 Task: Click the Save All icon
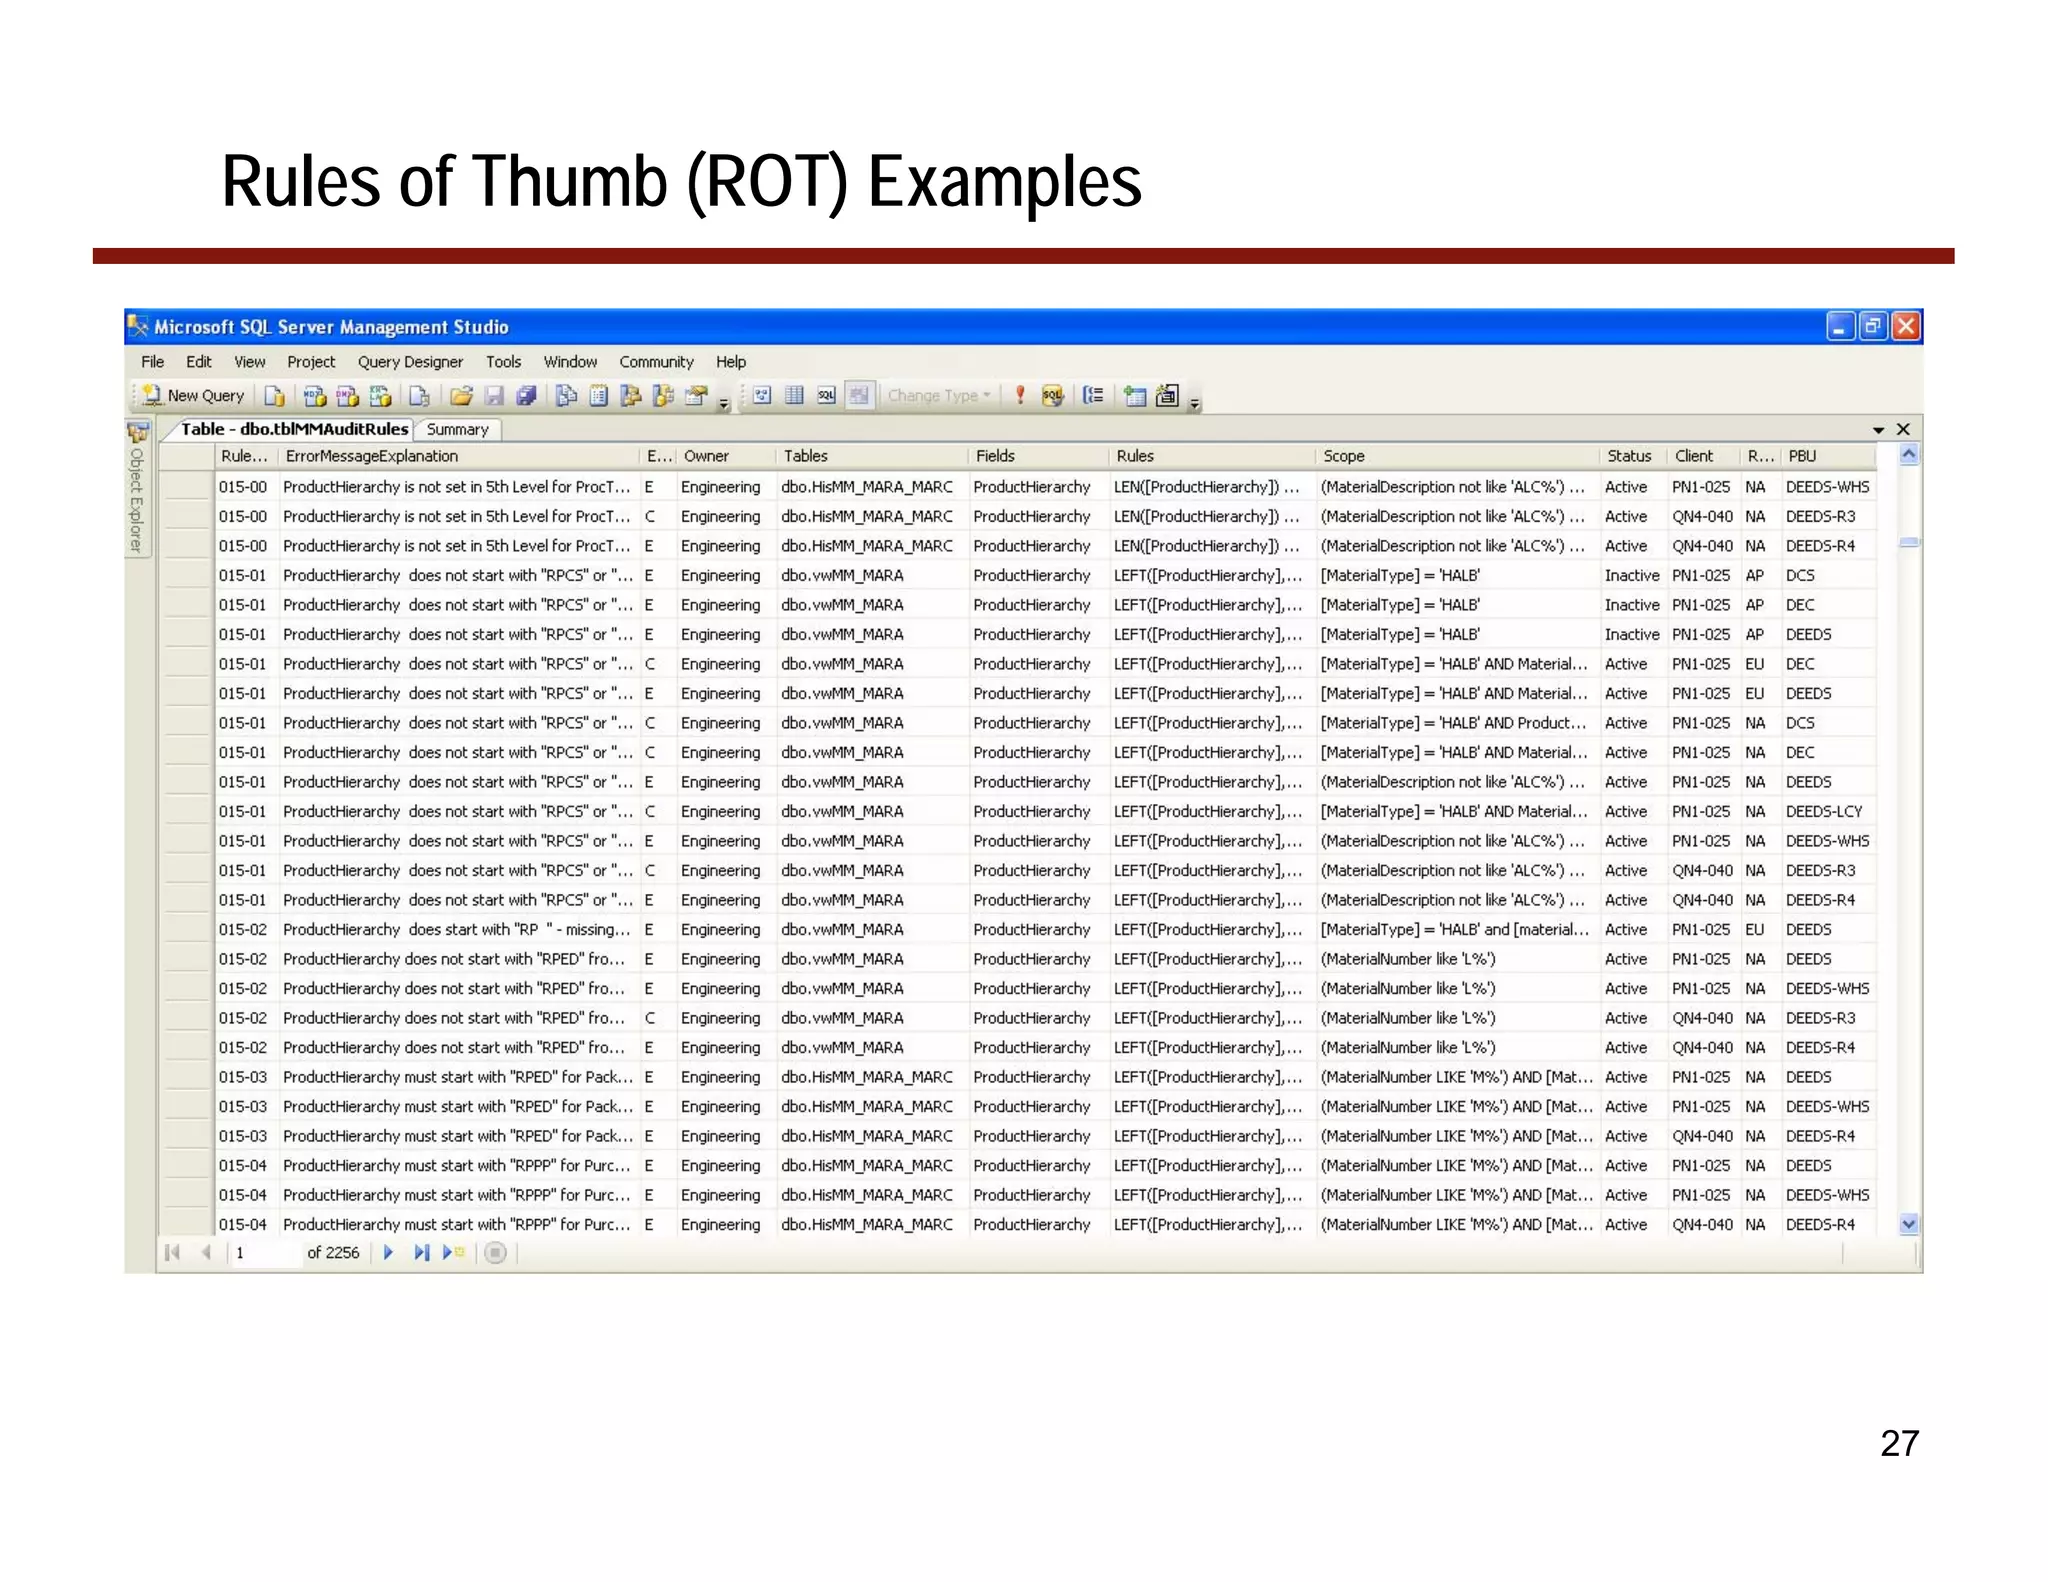[x=527, y=396]
